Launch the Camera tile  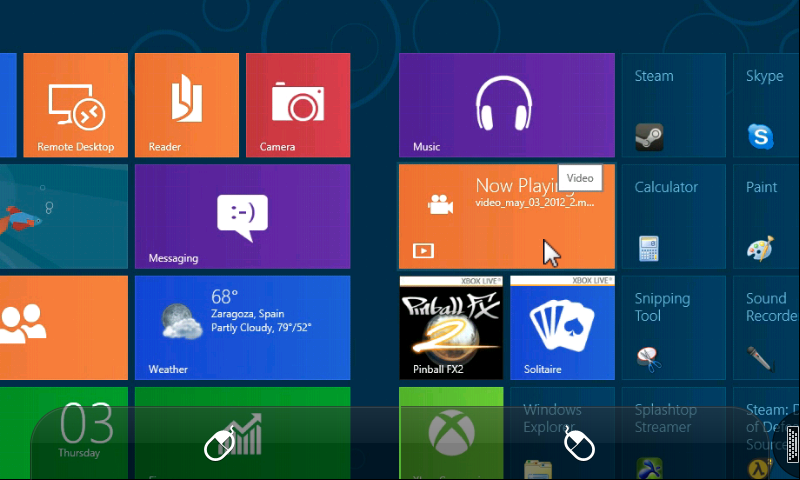pyautogui.click(x=298, y=105)
